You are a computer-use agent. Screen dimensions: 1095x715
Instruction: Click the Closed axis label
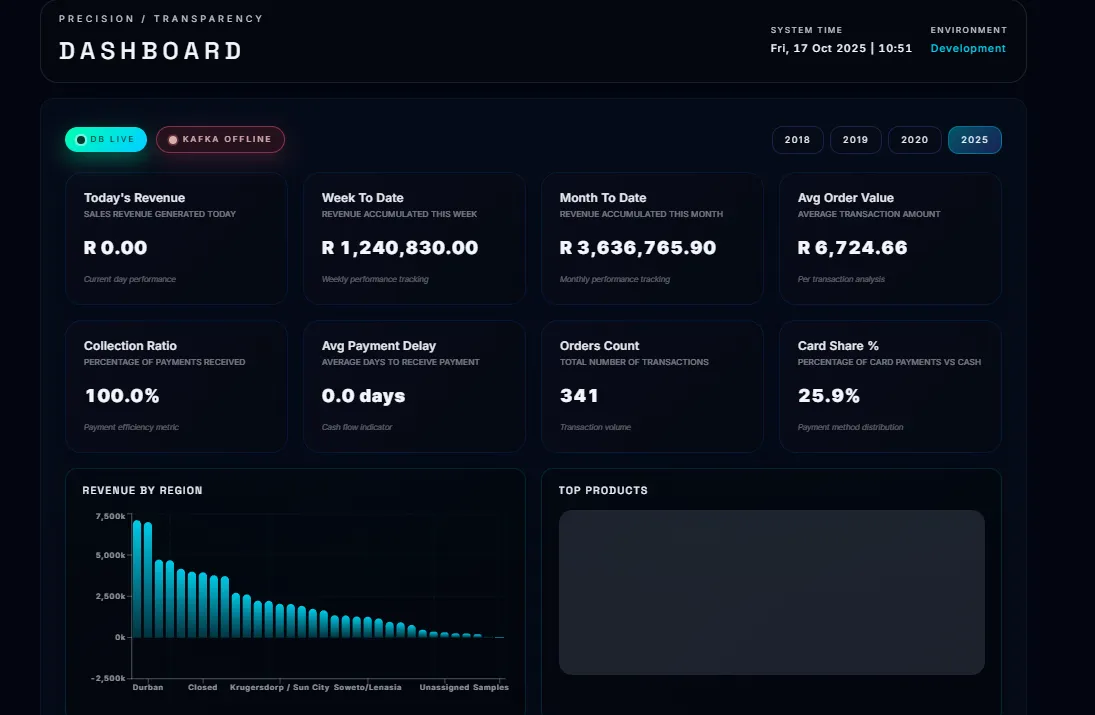tap(203, 687)
